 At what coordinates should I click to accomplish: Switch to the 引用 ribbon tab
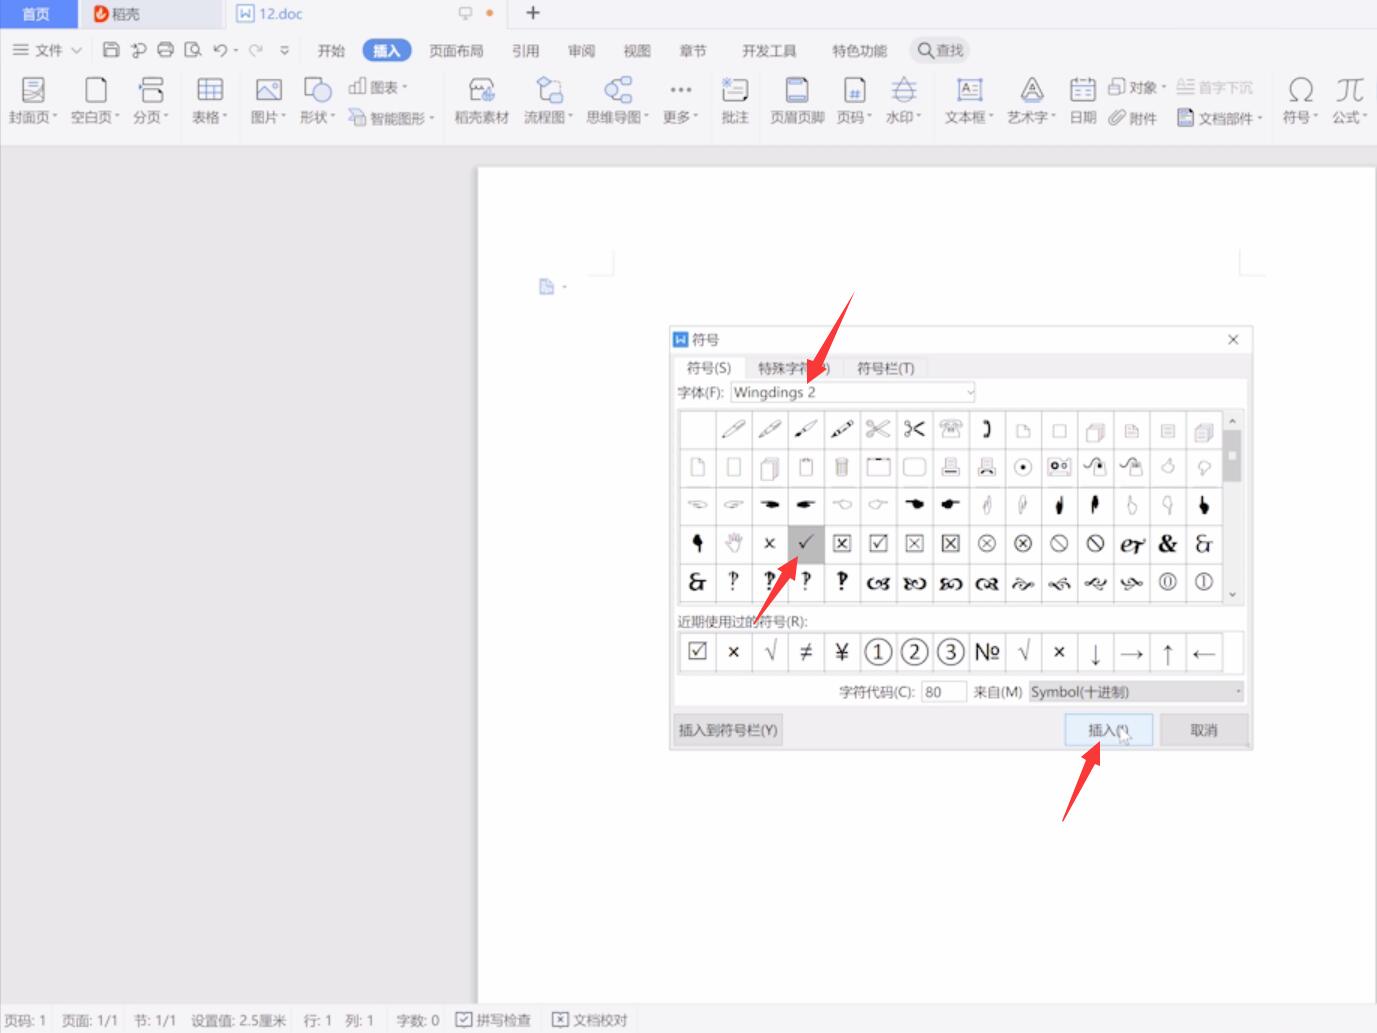click(525, 51)
